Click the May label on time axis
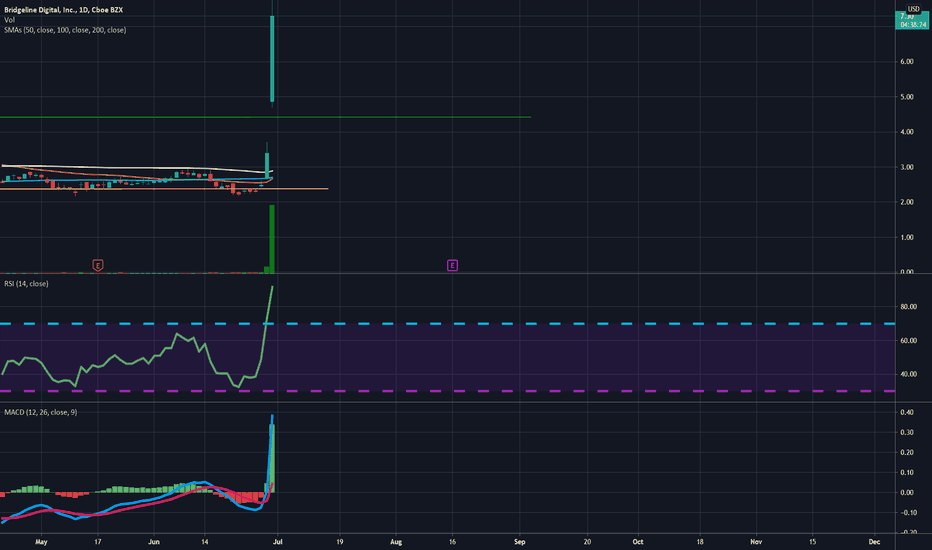Viewport: 932px width, 550px height. pyautogui.click(x=41, y=542)
